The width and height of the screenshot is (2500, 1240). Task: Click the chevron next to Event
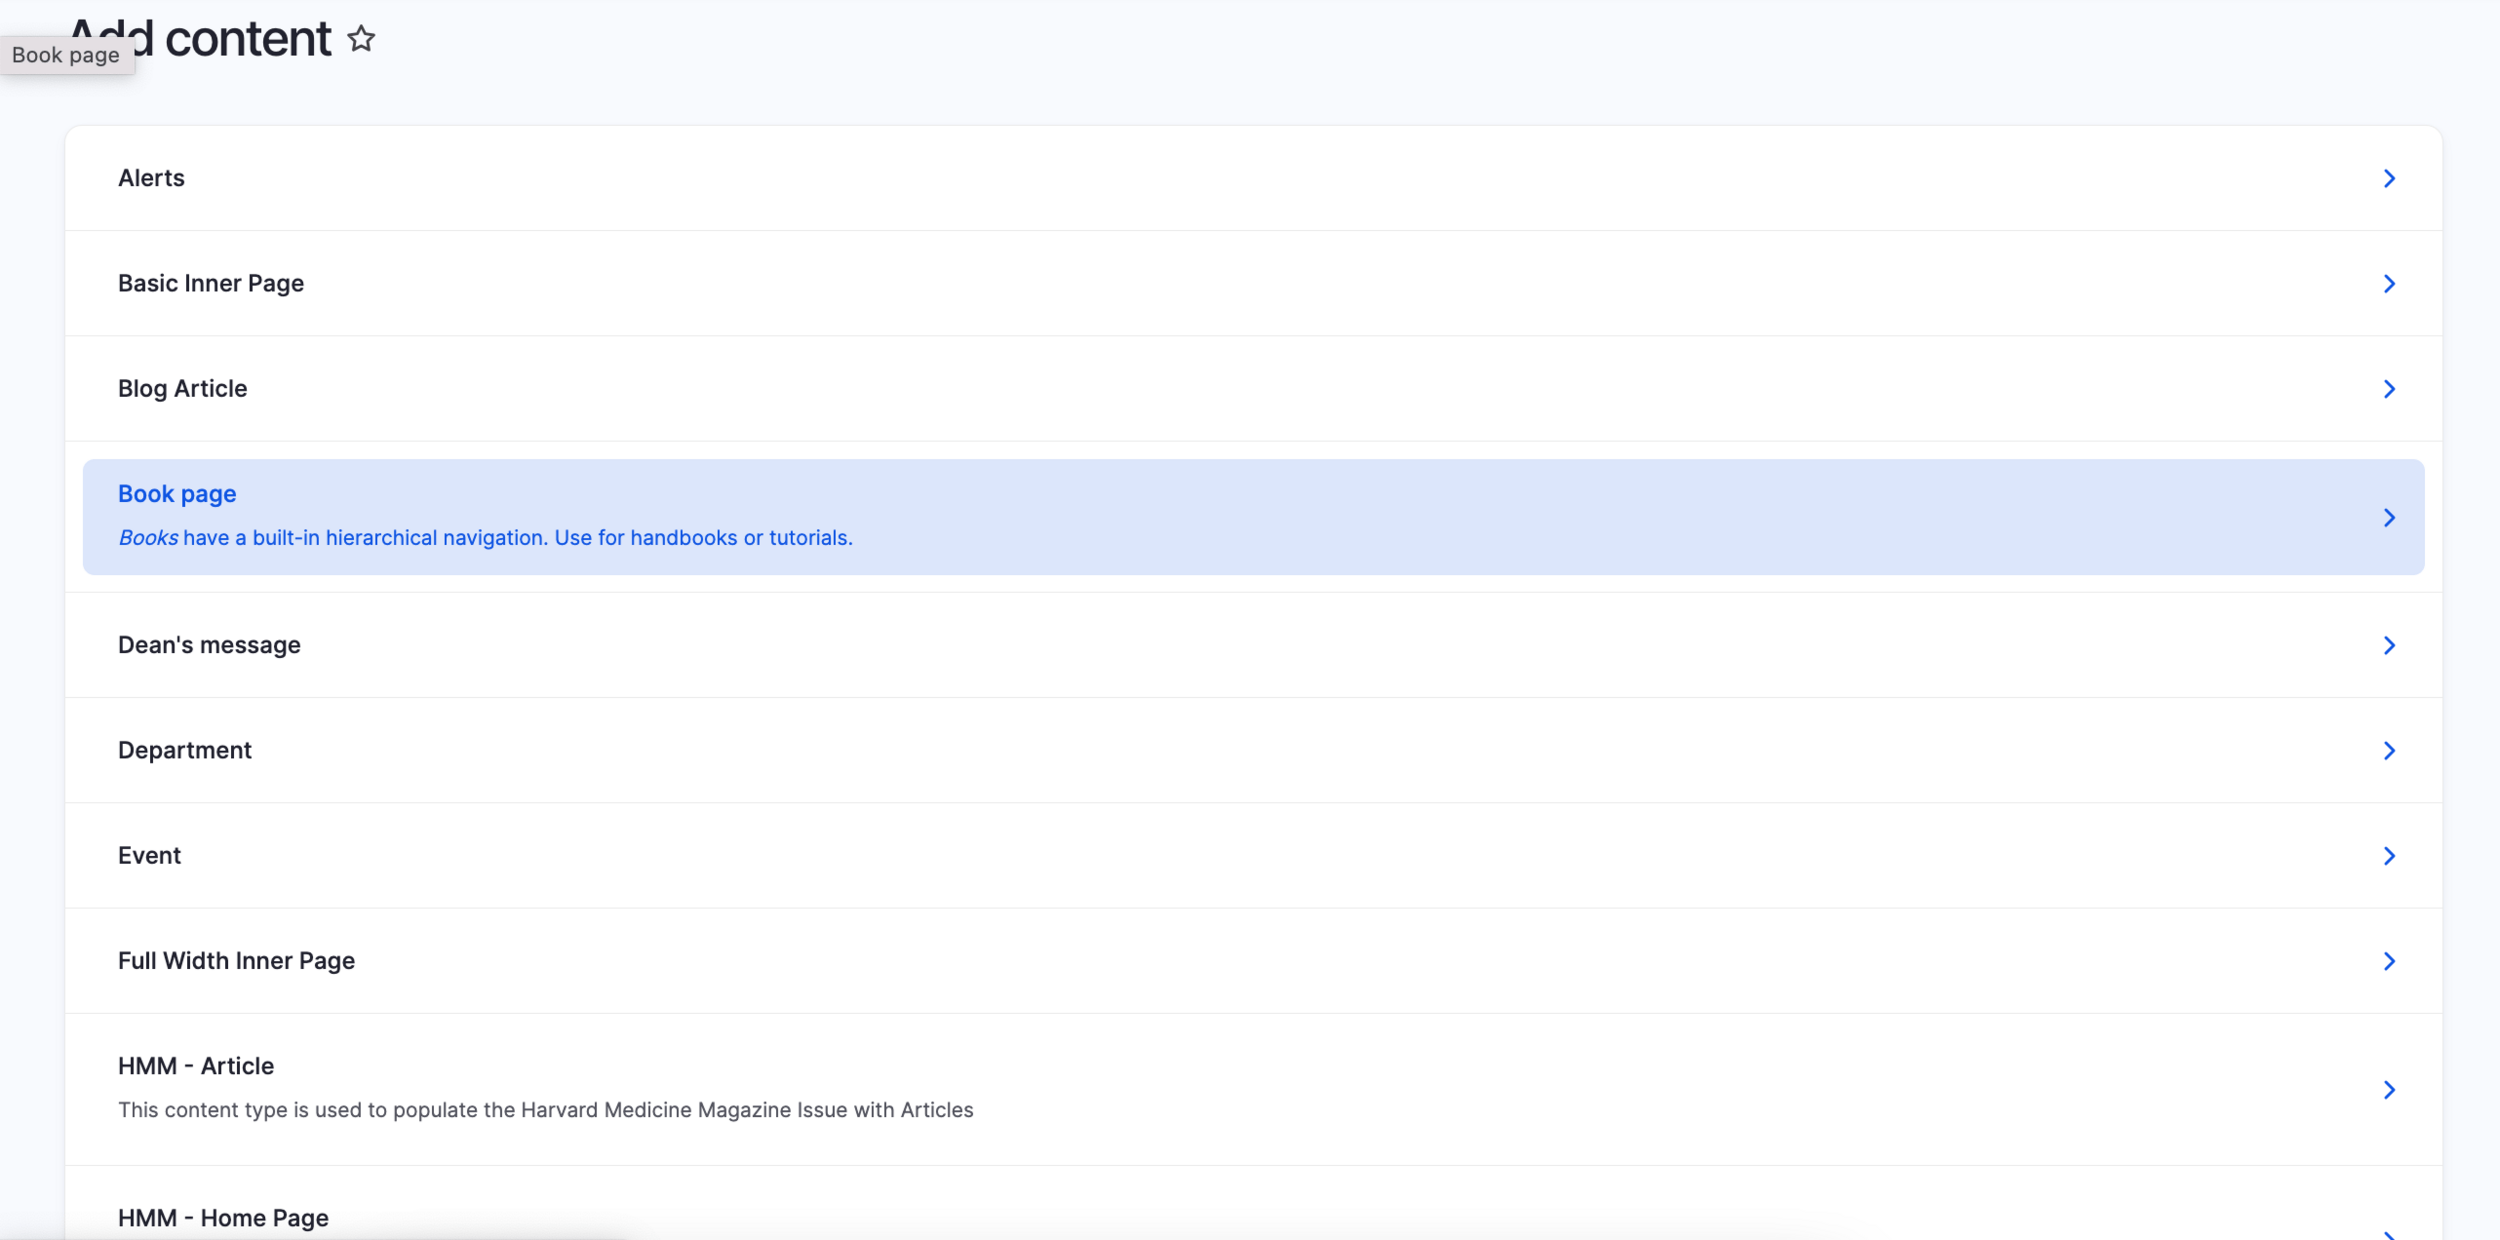(x=2389, y=856)
